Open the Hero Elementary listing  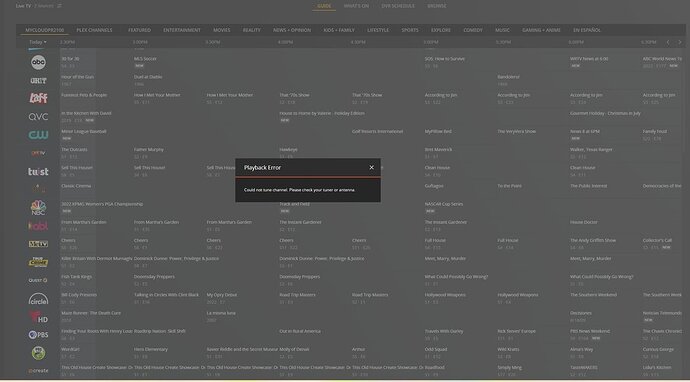click(x=151, y=349)
